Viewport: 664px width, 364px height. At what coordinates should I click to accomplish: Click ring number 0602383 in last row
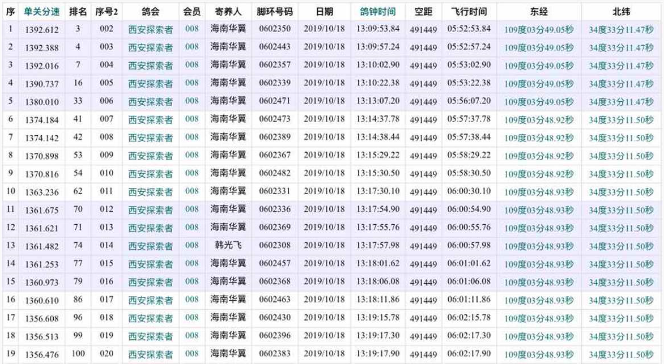[275, 353]
